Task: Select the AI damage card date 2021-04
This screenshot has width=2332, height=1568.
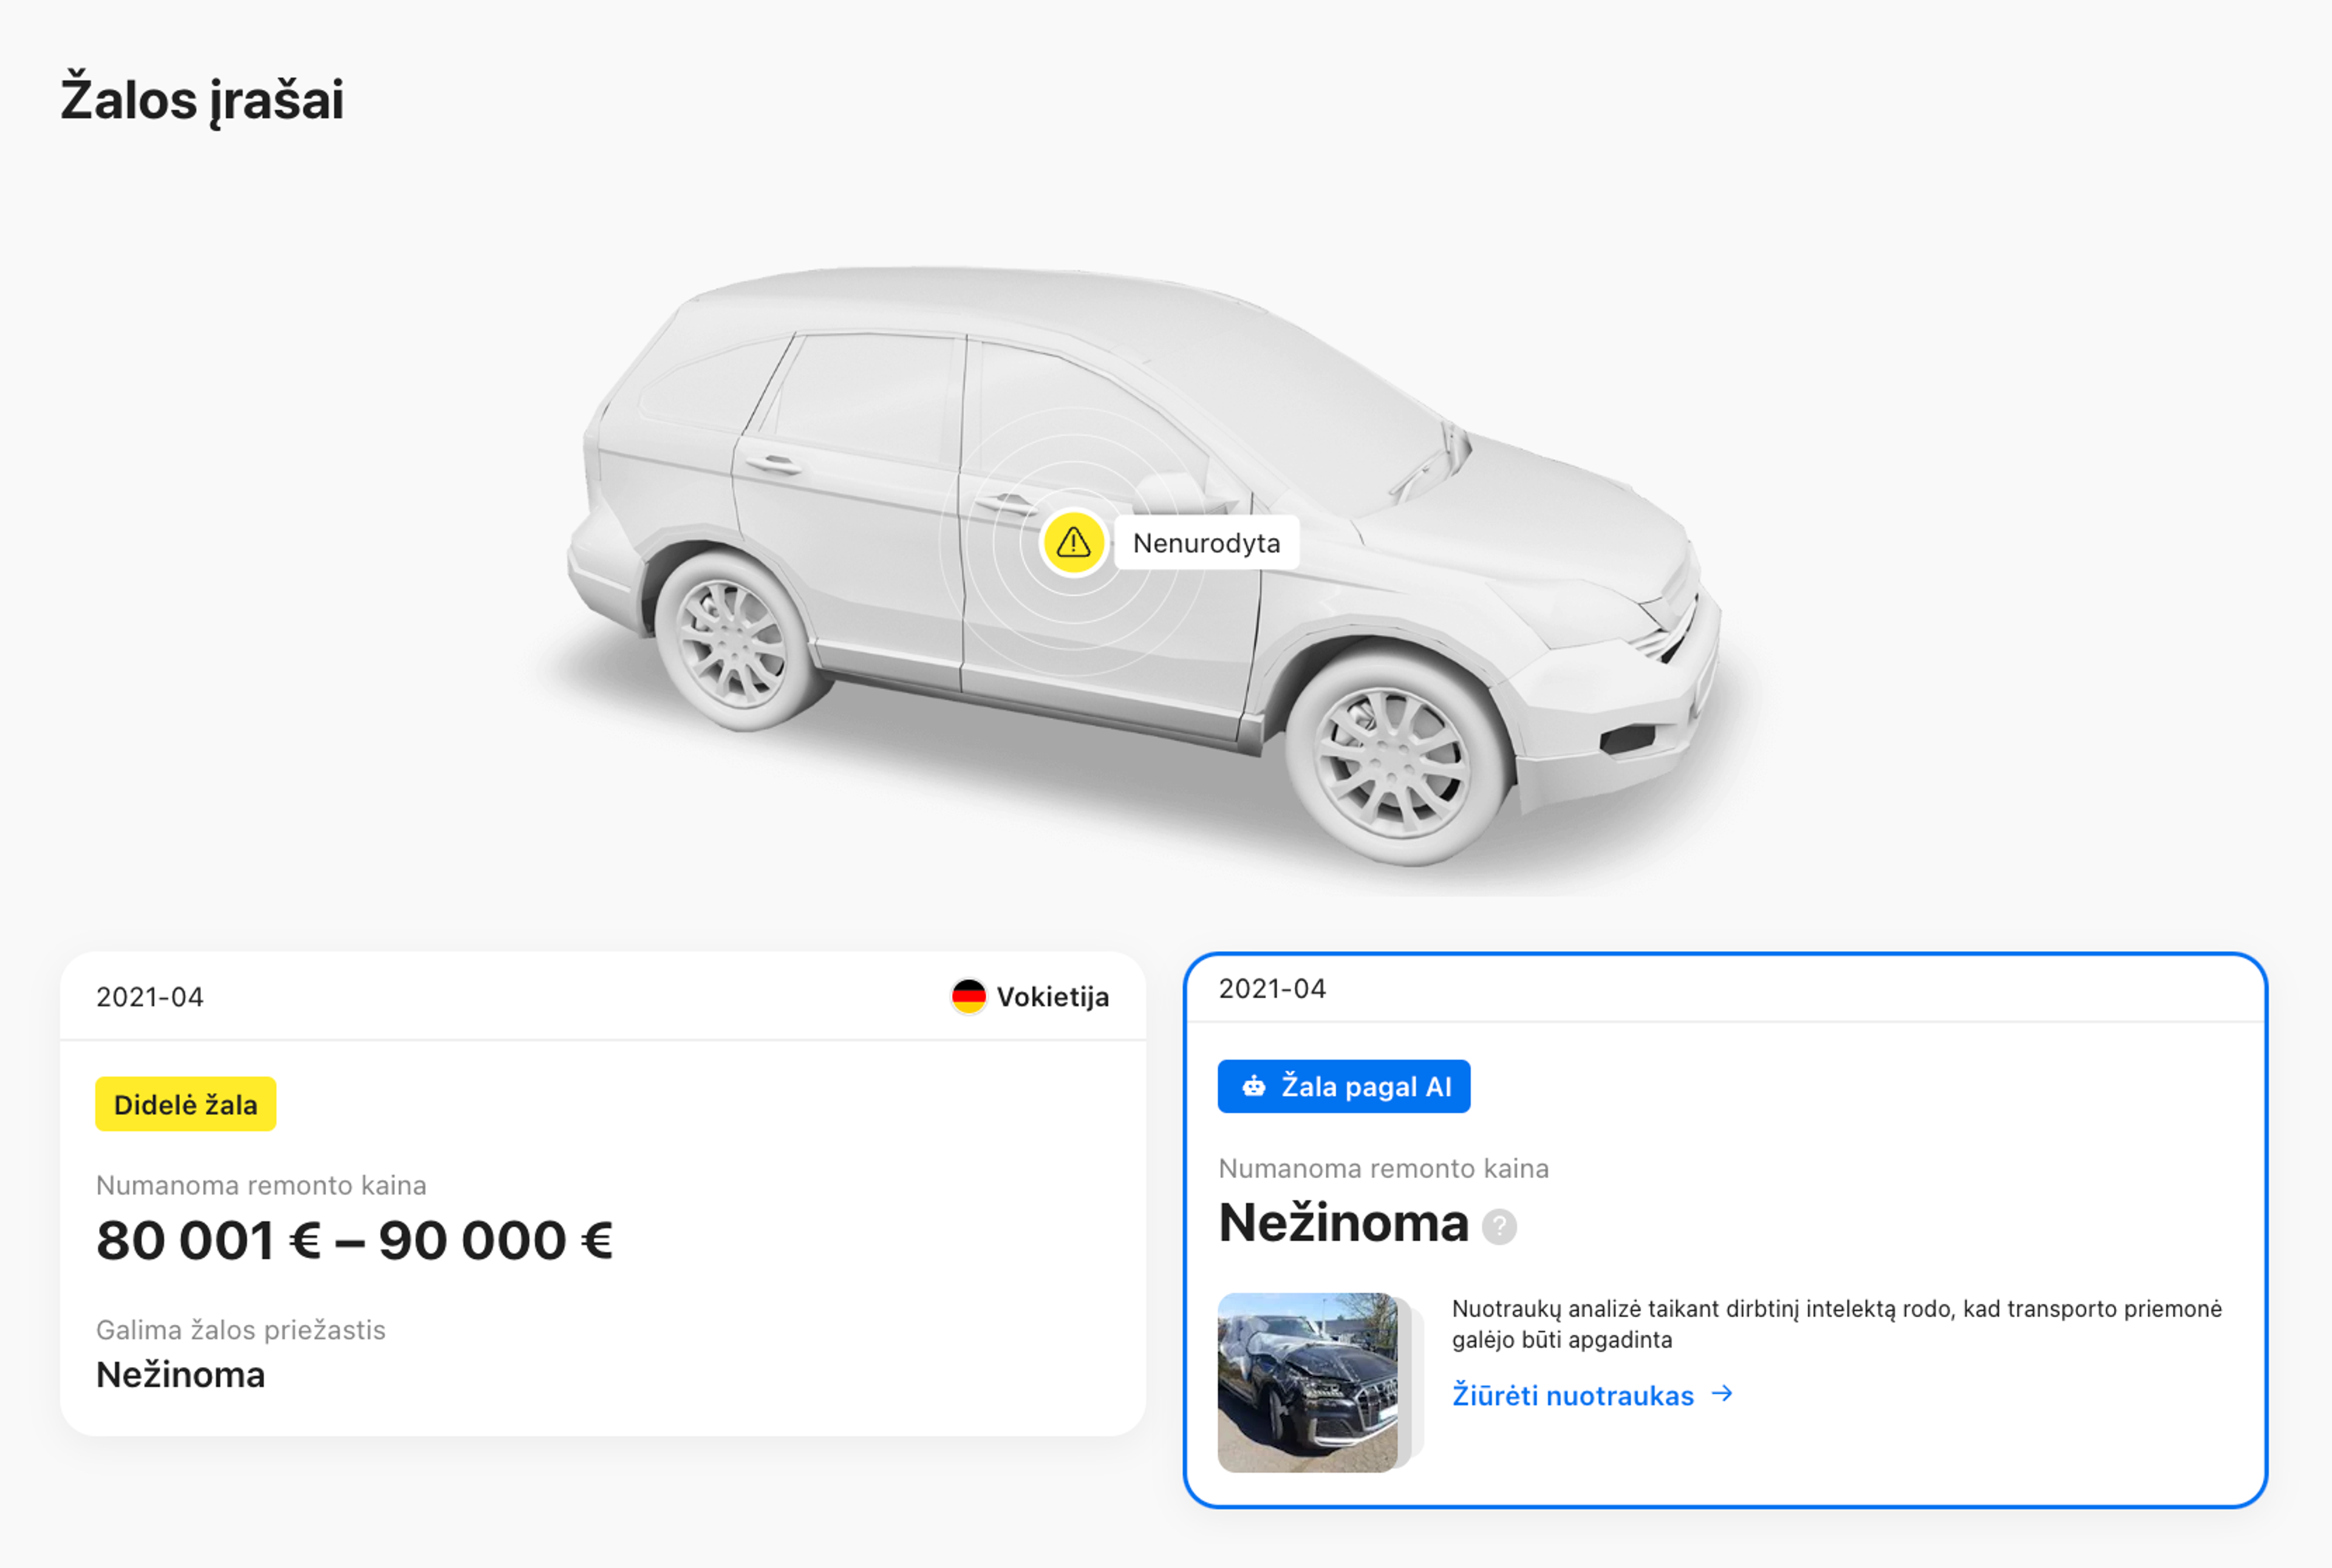Action: (x=1272, y=989)
